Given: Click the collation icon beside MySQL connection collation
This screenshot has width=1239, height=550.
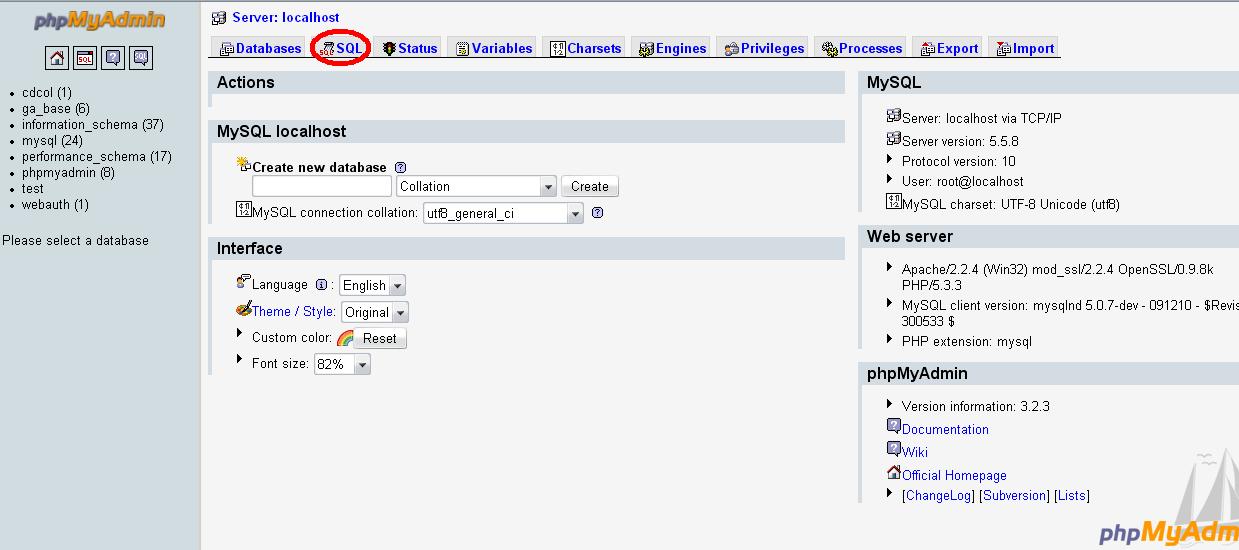Looking at the screenshot, I should tap(244, 210).
